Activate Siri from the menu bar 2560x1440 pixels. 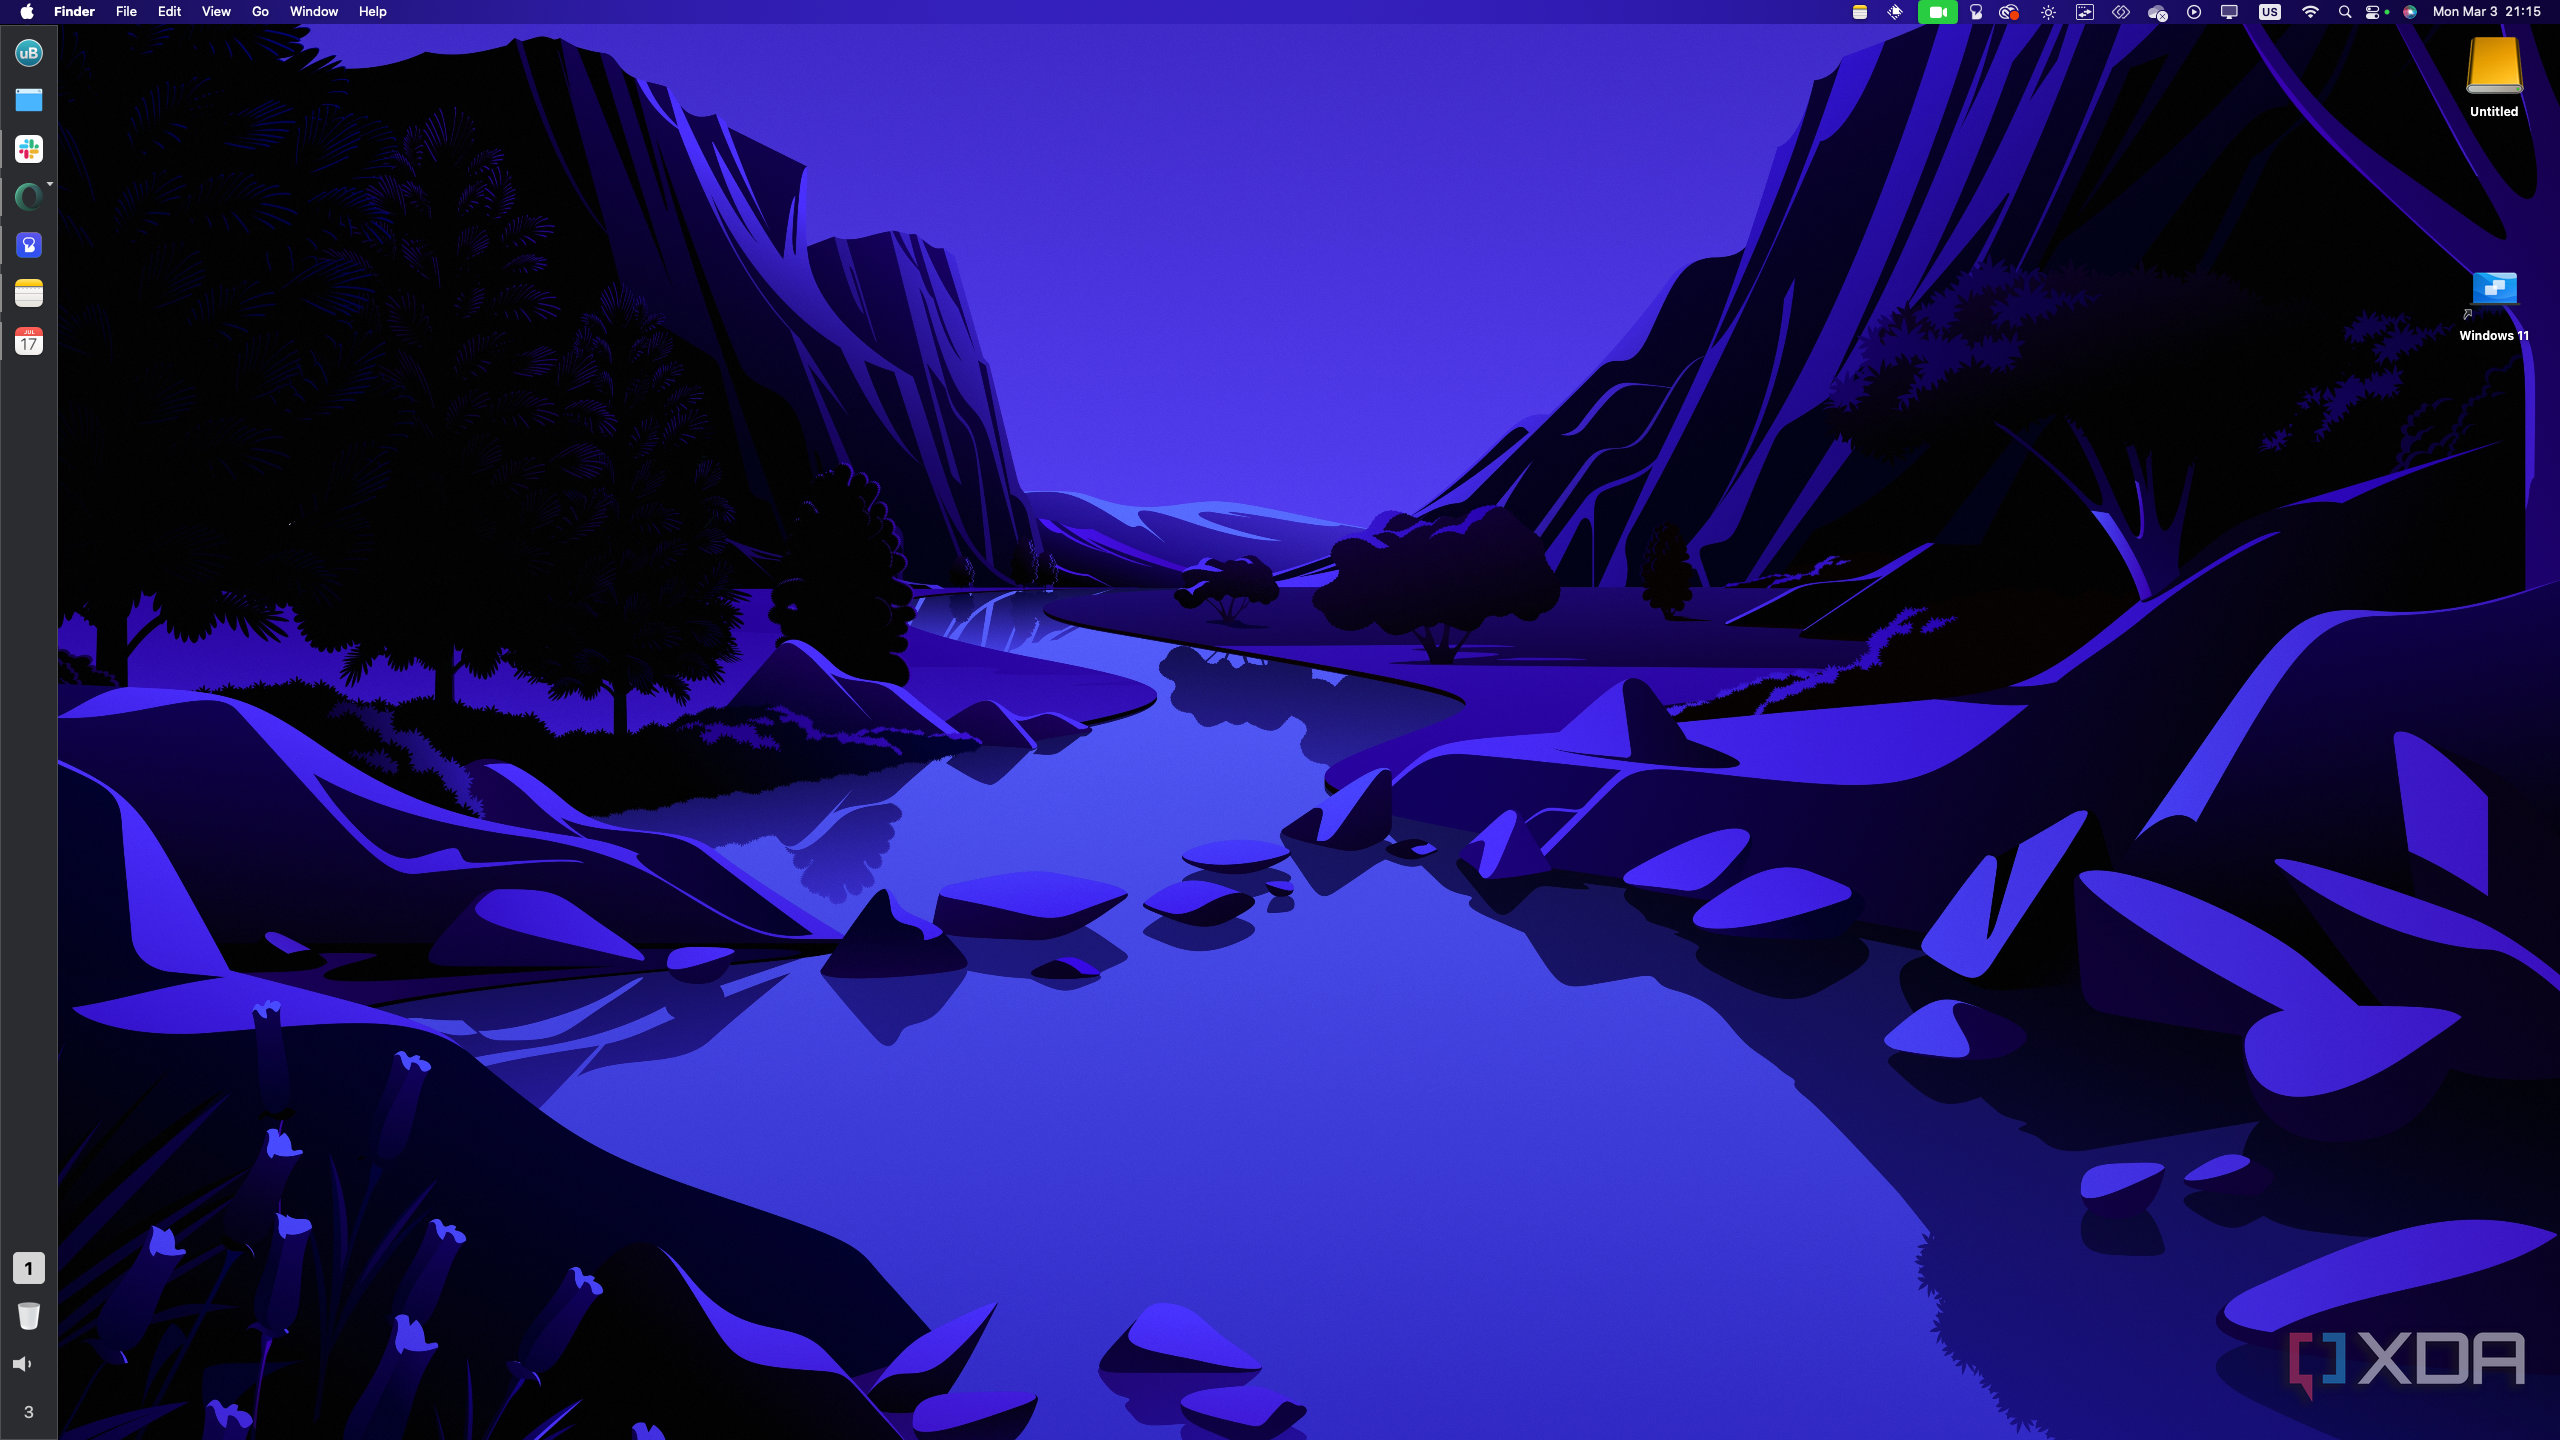(x=2410, y=12)
